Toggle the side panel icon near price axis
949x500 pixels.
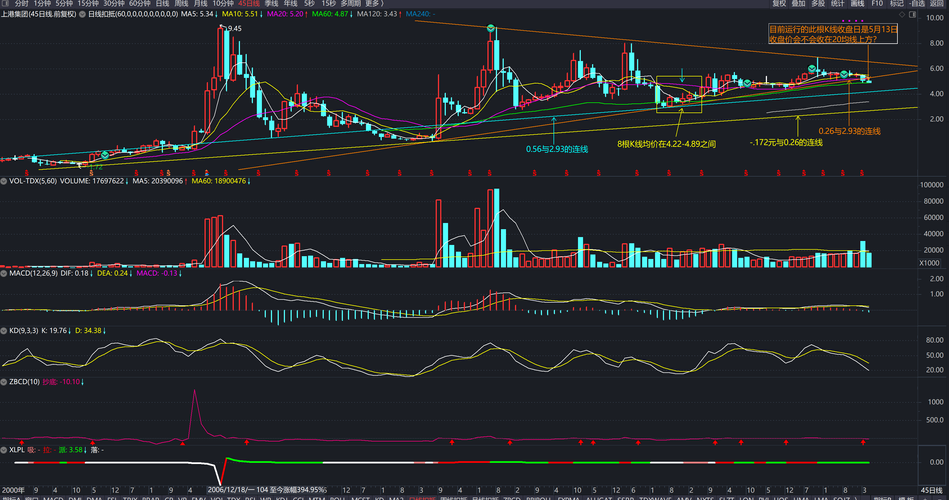coord(913,14)
